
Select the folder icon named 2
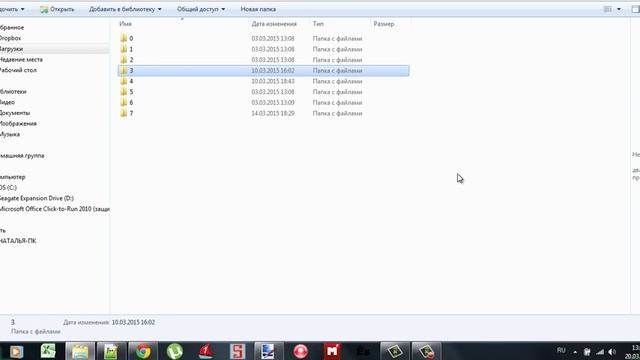click(124, 60)
